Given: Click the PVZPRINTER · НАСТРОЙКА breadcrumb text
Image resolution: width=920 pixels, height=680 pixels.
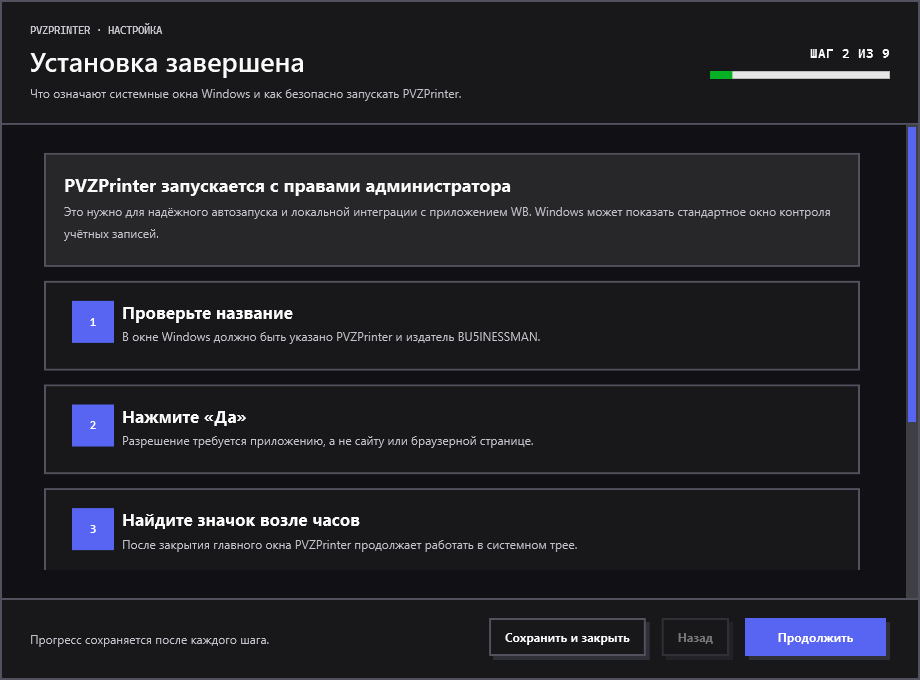Looking at the screenshot, I should point(96,30).
